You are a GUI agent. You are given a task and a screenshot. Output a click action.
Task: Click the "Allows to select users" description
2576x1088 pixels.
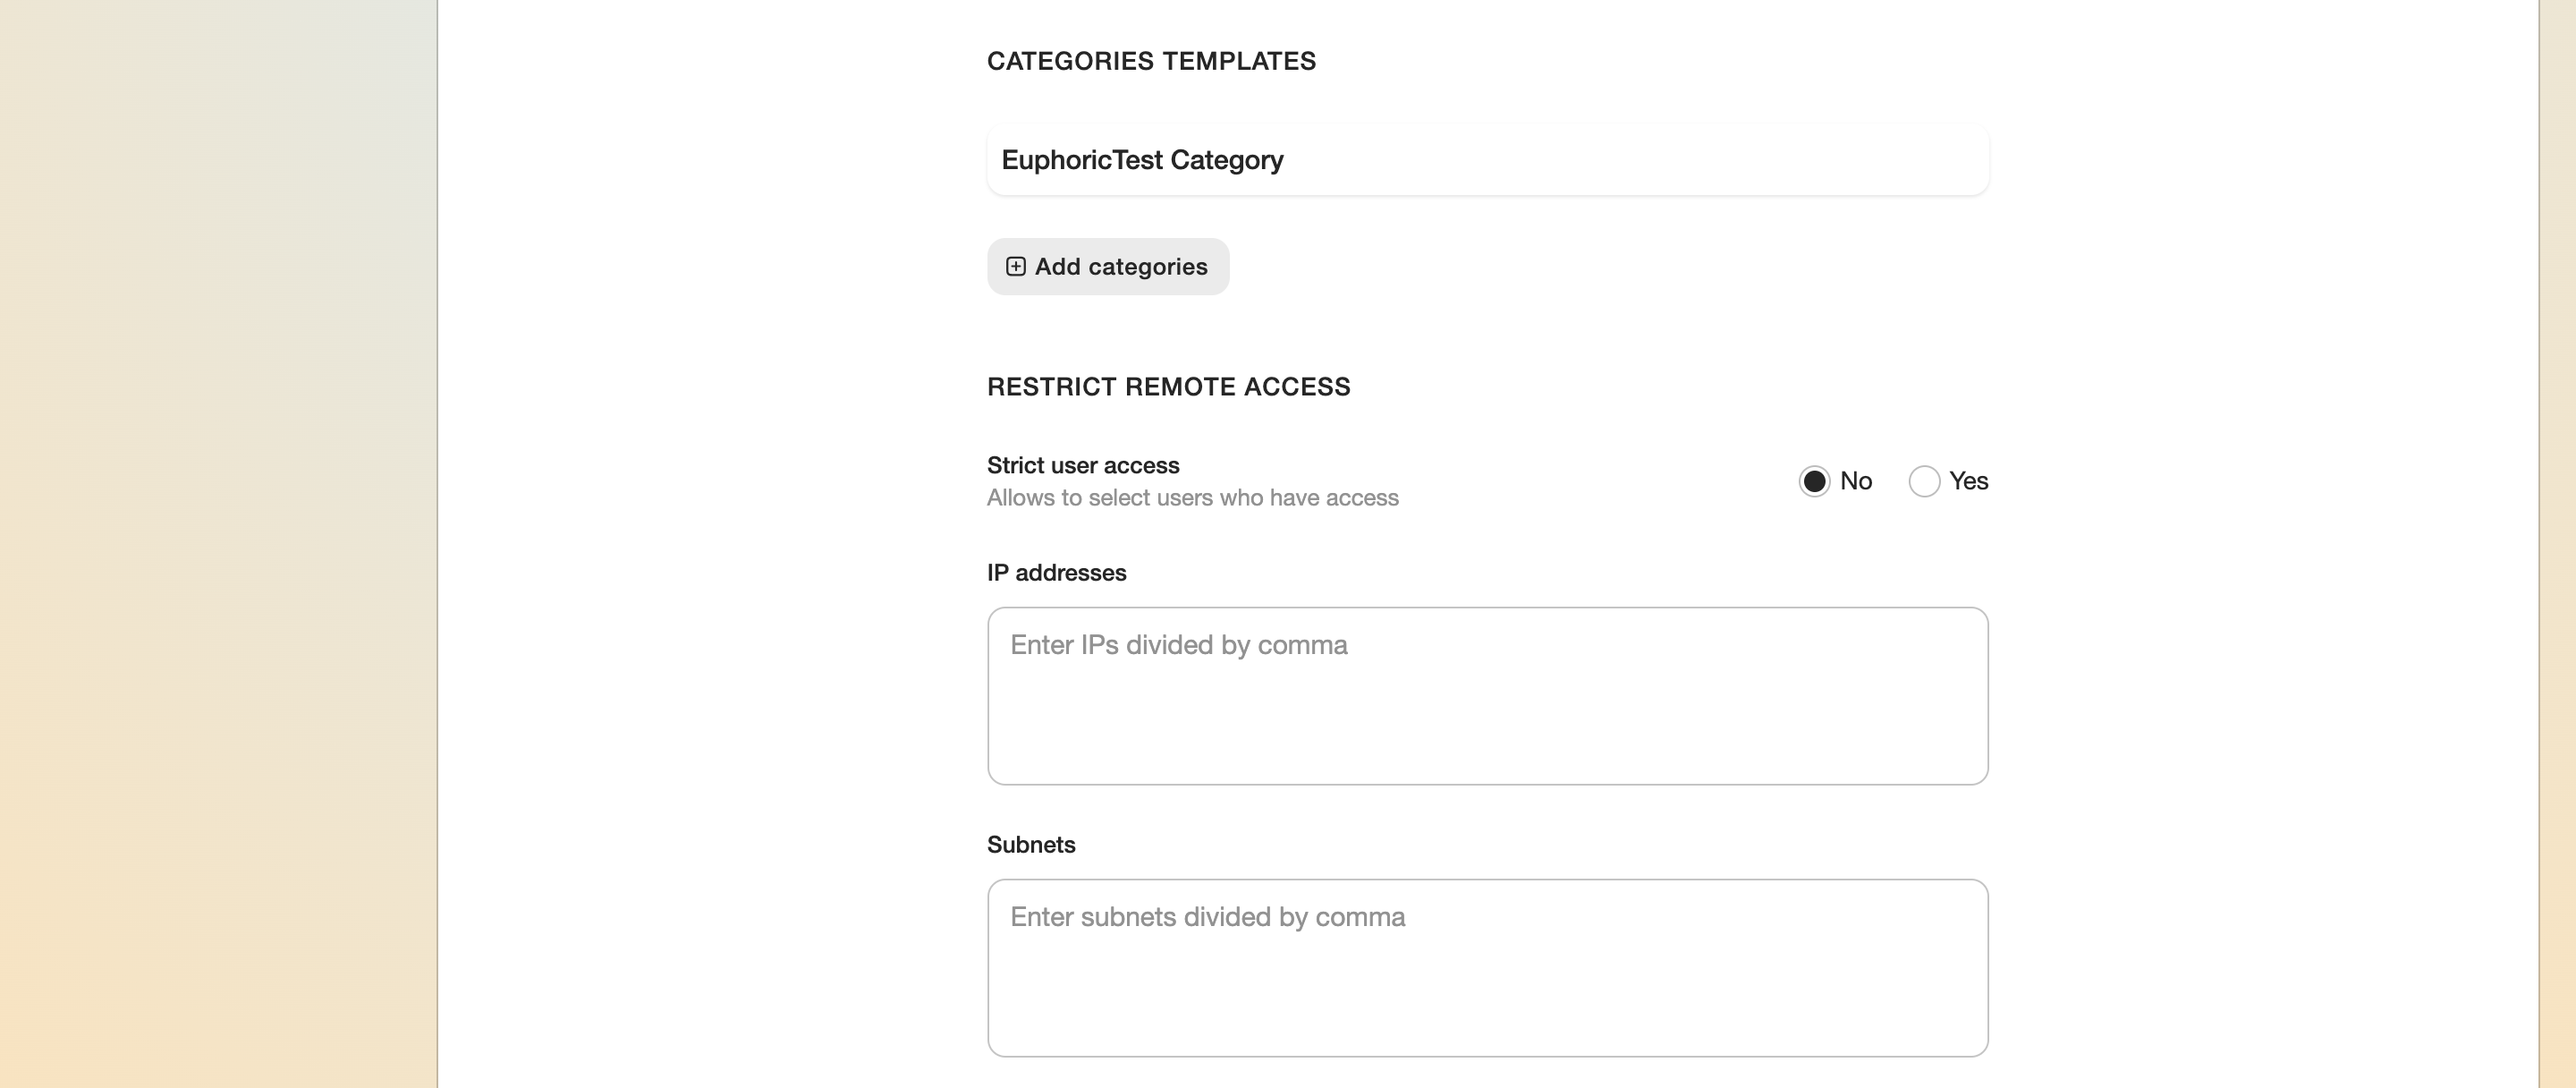tap(1192, 498)
